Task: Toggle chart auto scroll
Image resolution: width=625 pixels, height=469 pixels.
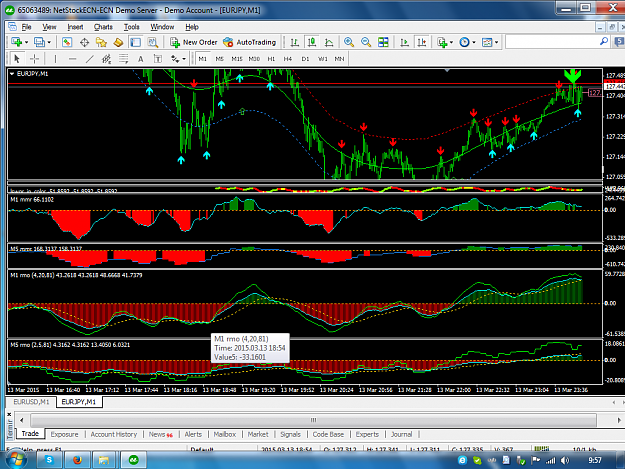Action: [x=404, y=42]
